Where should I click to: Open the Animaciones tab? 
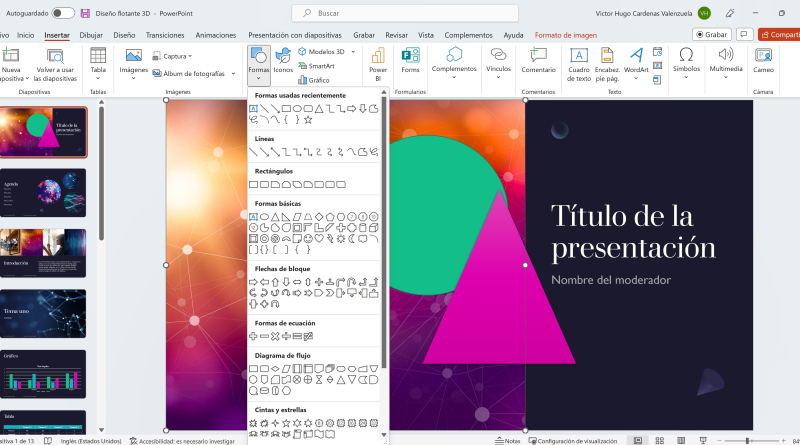click(x=216, y=35)
